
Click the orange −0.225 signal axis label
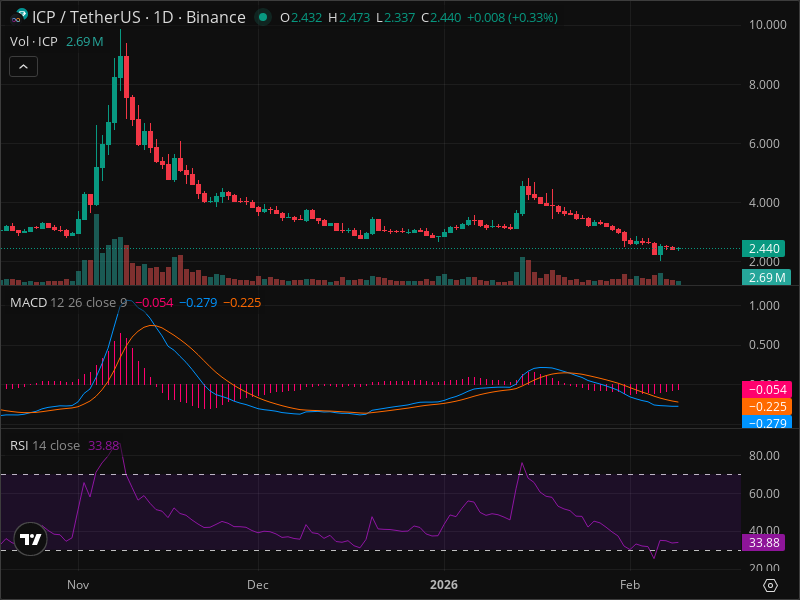click(766, 407)
